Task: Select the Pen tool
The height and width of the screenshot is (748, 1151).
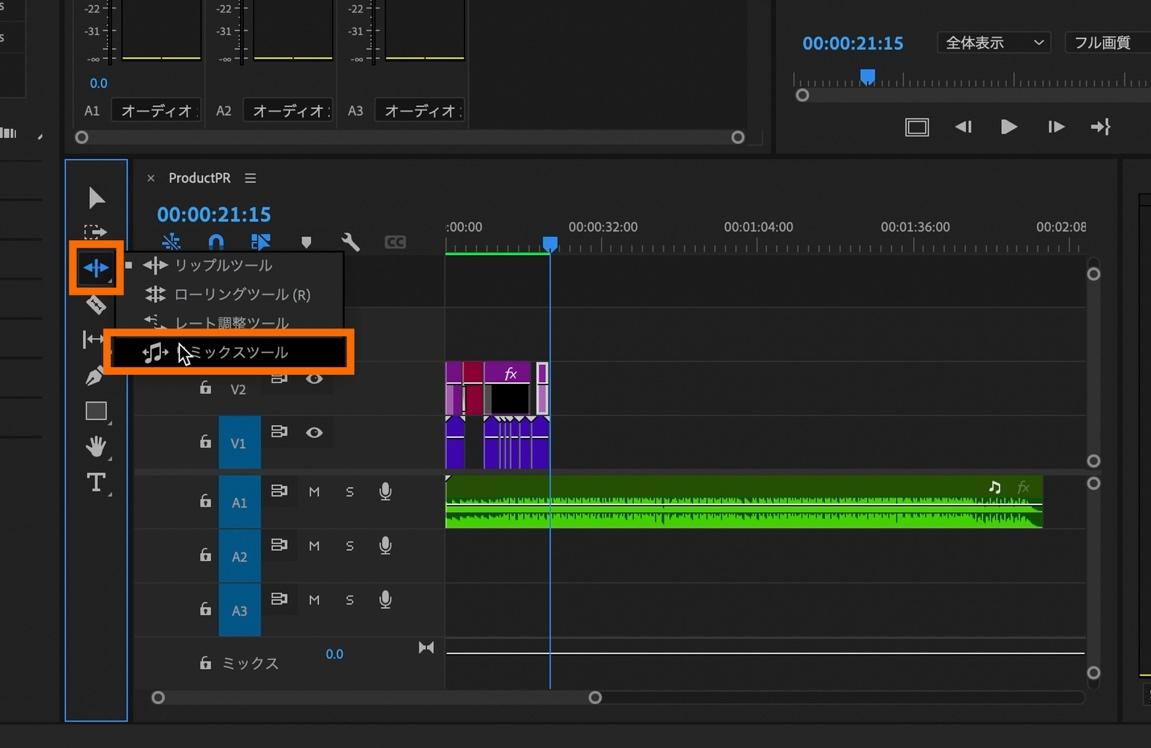Action: [x=95, y=376]
